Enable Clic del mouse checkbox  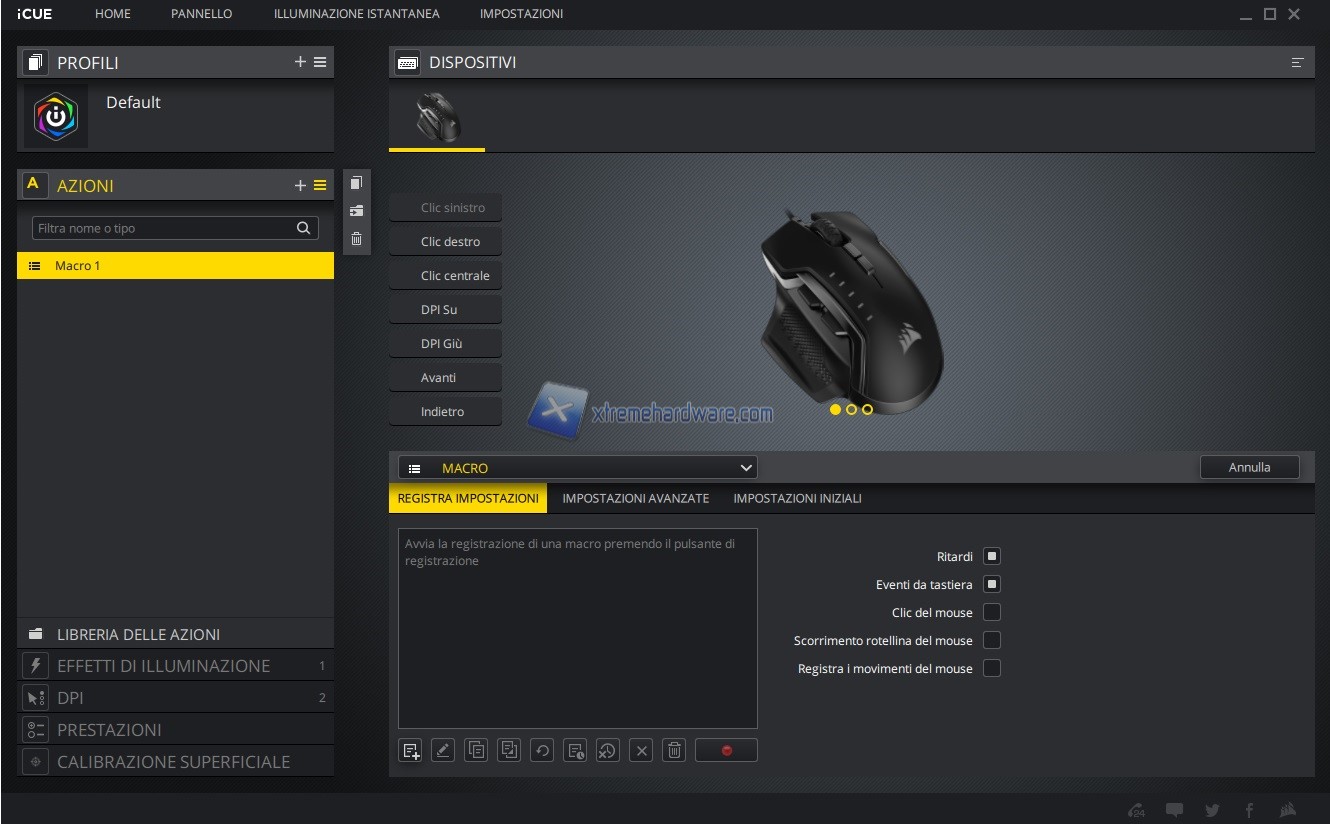[991, 612]
